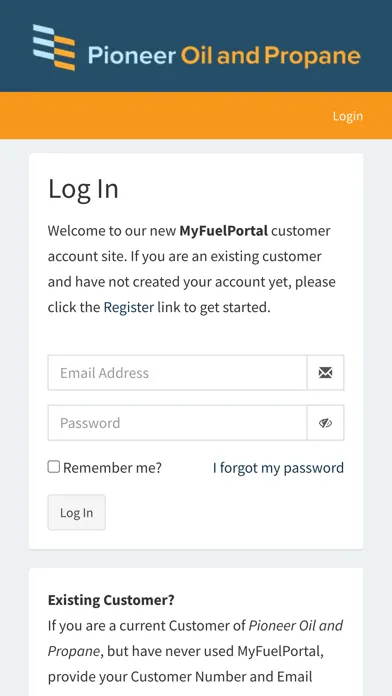Toggle password visibility with the eye icon

[x=325, y=423]
